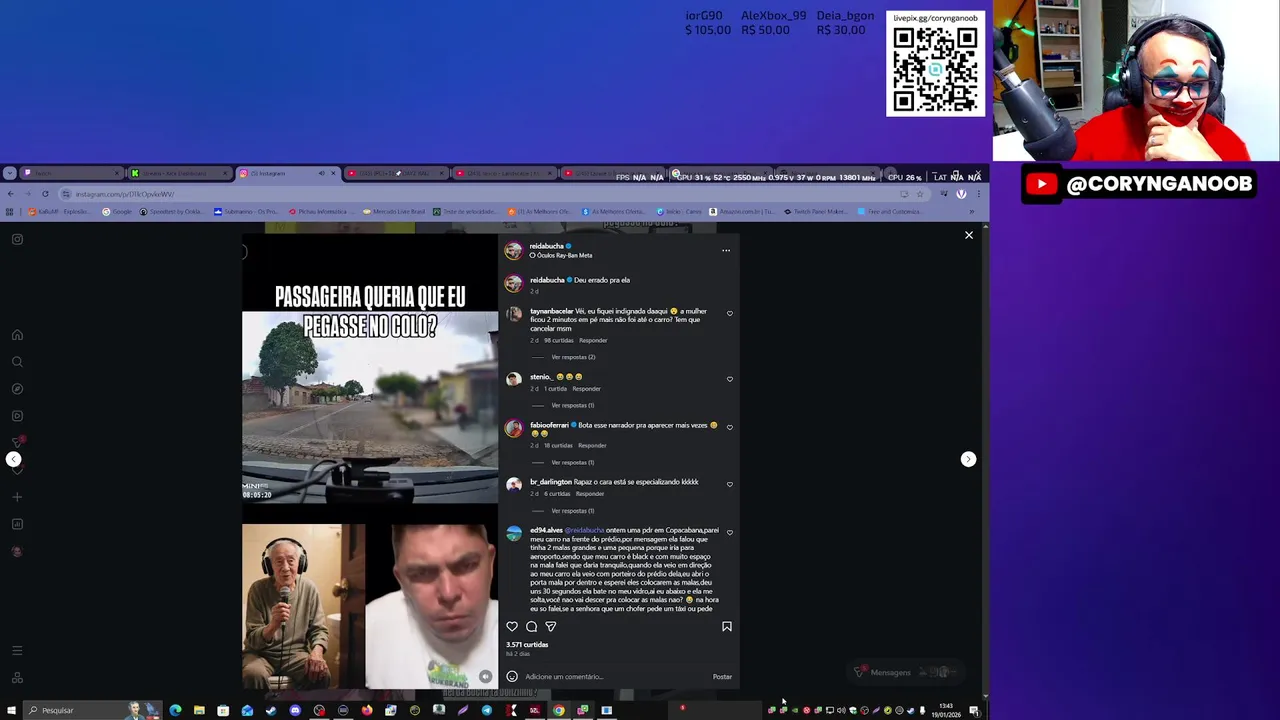Close the Instagram post overlay
The width and height of the screenshot is (1280, 720).
pyautogui.click(x=968, y=235)
